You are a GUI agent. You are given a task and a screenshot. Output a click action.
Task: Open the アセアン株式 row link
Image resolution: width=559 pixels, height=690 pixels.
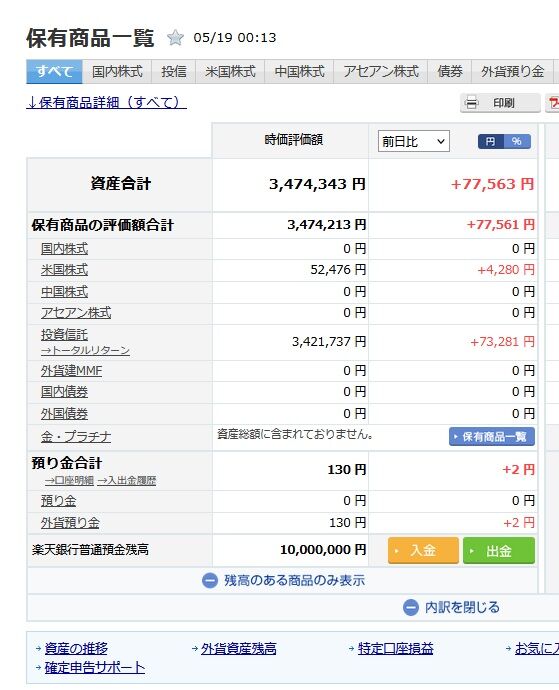point(76,313)
